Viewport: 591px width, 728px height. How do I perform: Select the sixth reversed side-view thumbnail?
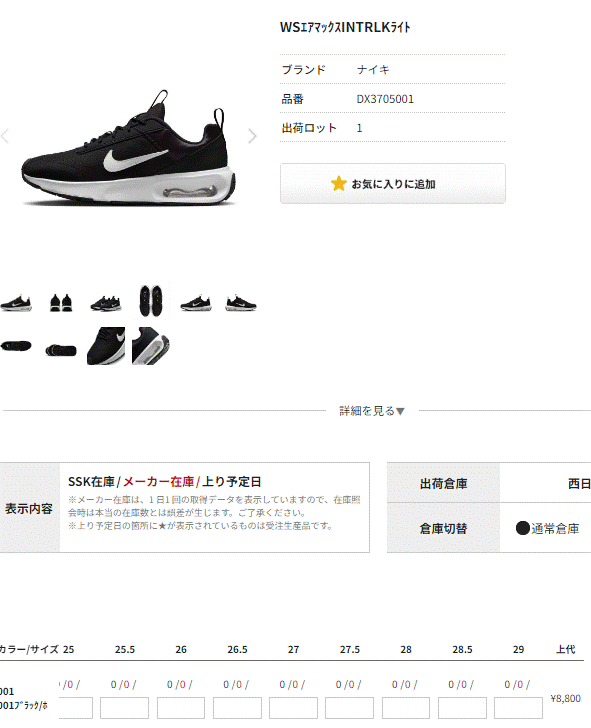click(x=240, y=303)
